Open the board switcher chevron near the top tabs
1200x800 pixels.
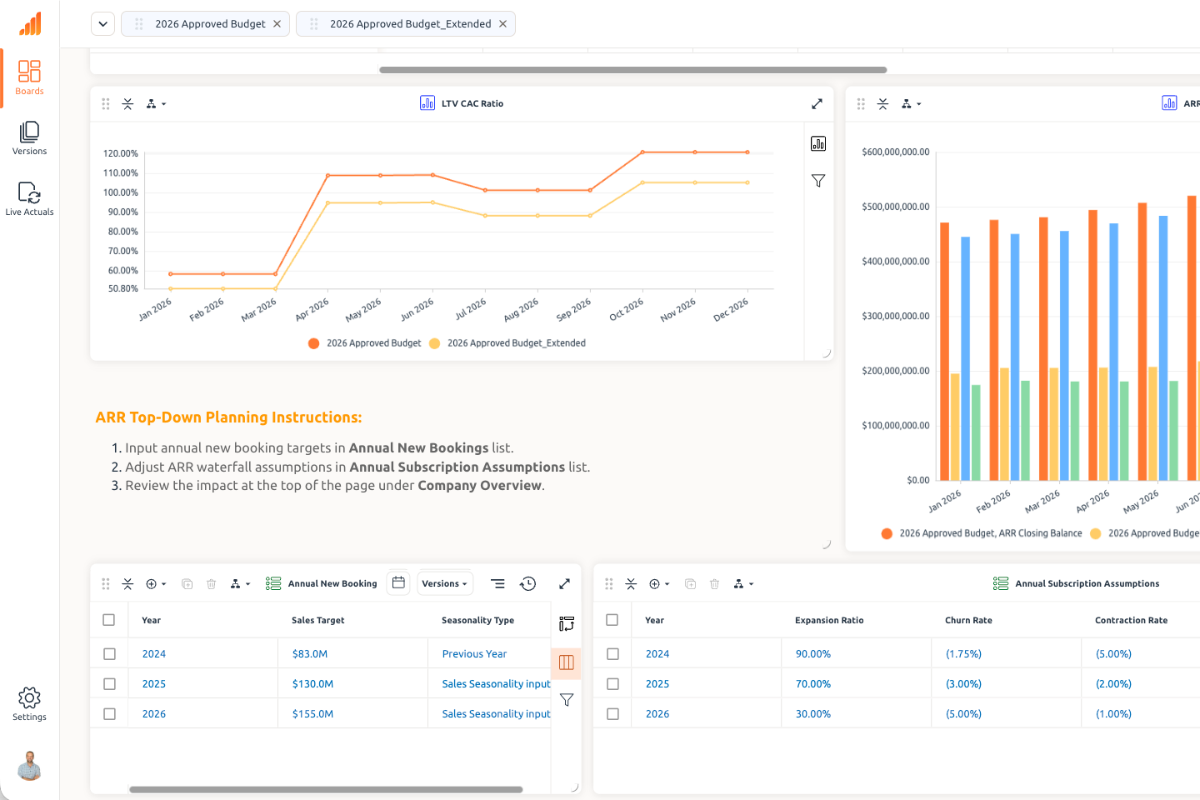[x=102, y=23]
